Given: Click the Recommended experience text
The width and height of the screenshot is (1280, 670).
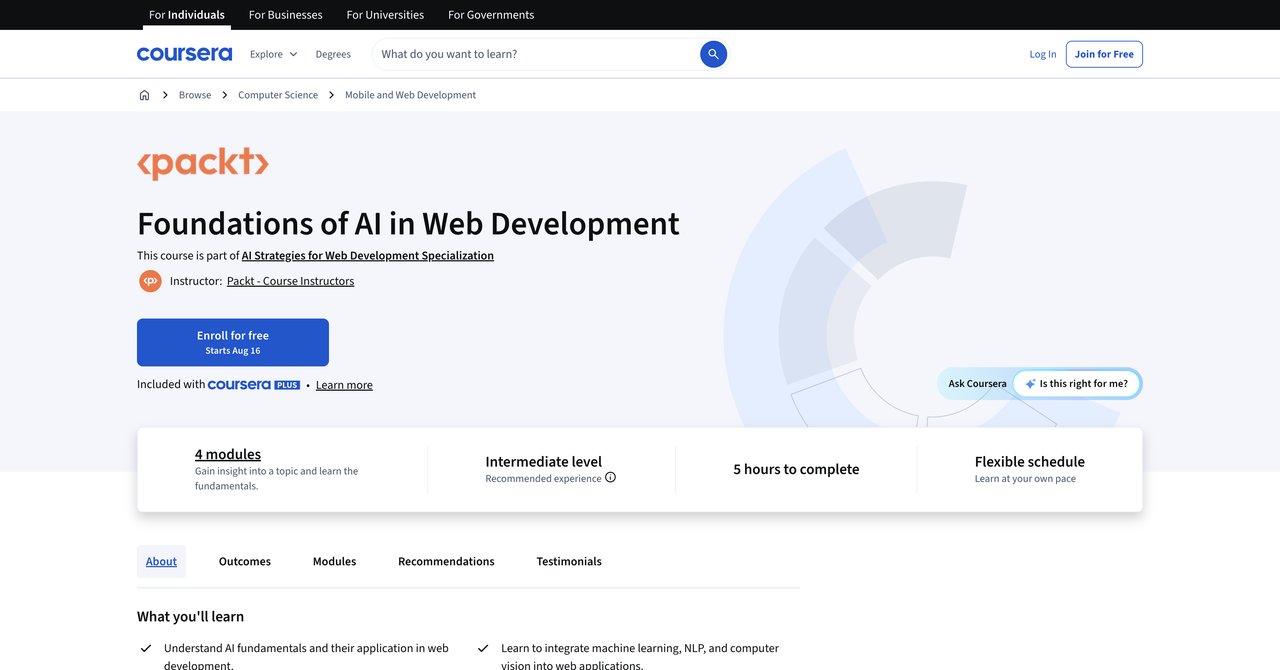Looking at the screenshot, I should coord(543,478).
